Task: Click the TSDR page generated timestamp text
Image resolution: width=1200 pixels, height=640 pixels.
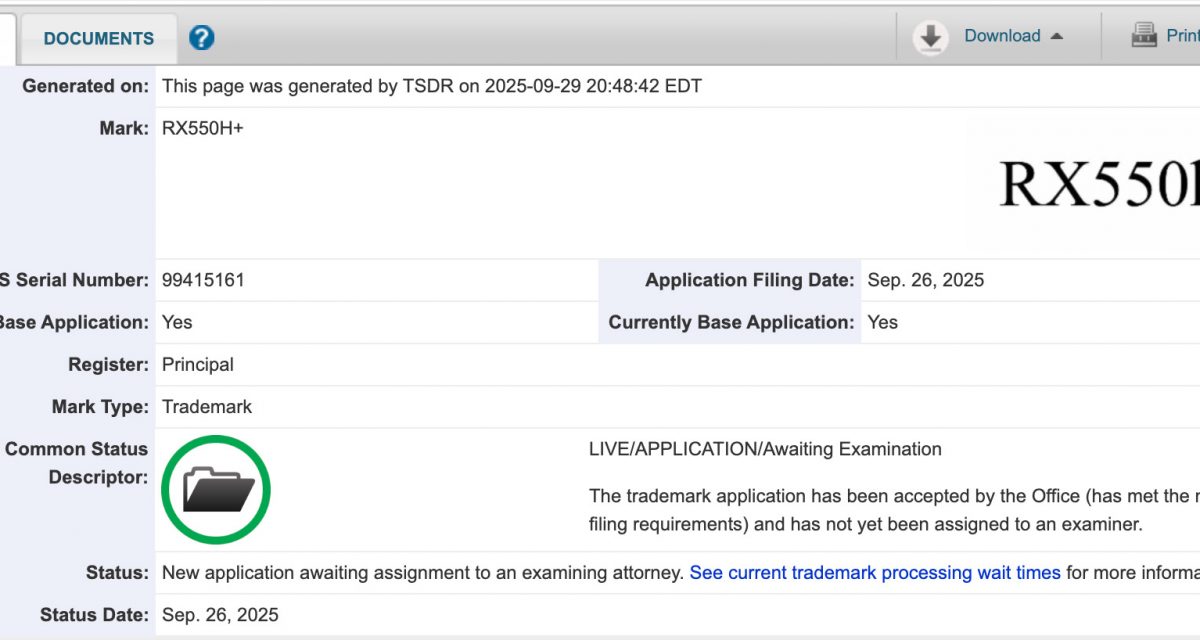Action: (x=432, y=86)
